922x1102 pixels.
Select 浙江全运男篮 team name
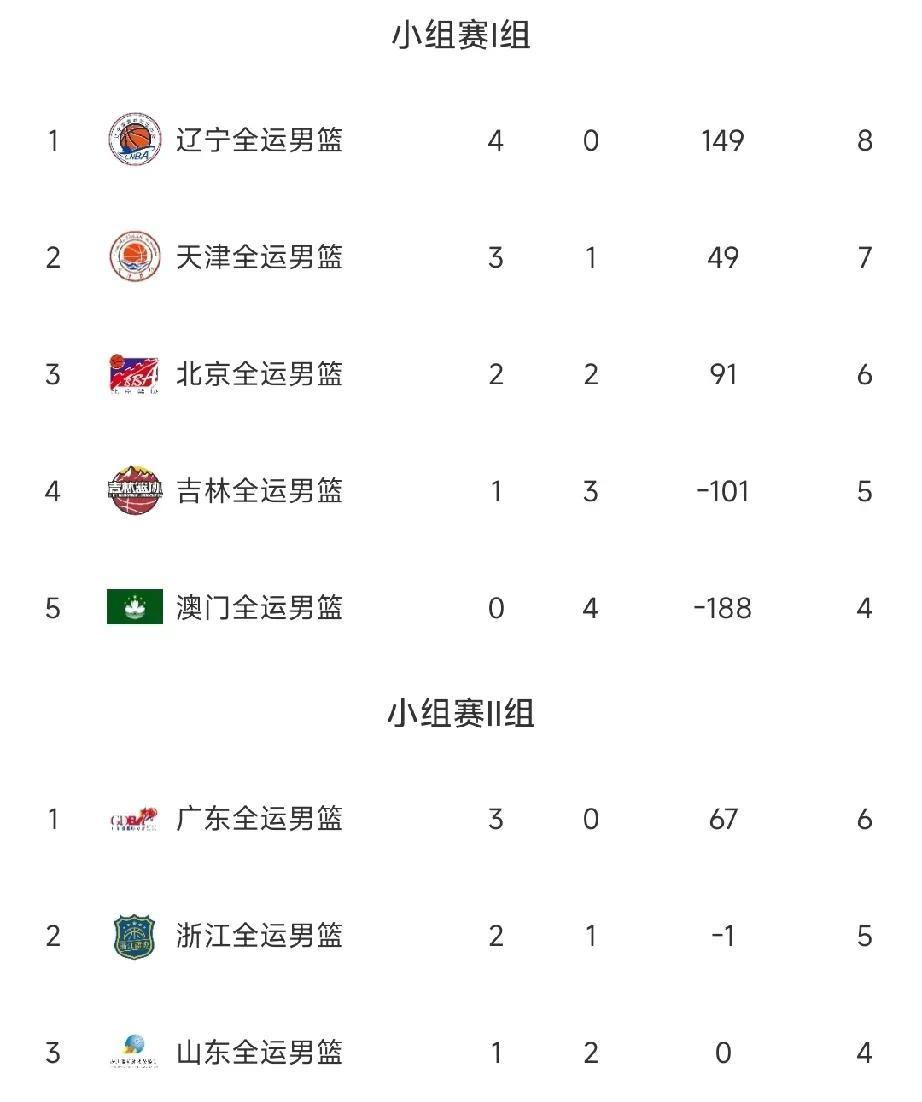260,936
